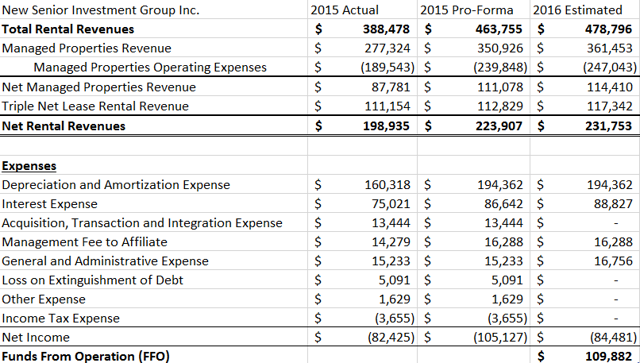Click the 16,756 General and Administrative estimate

585,261
